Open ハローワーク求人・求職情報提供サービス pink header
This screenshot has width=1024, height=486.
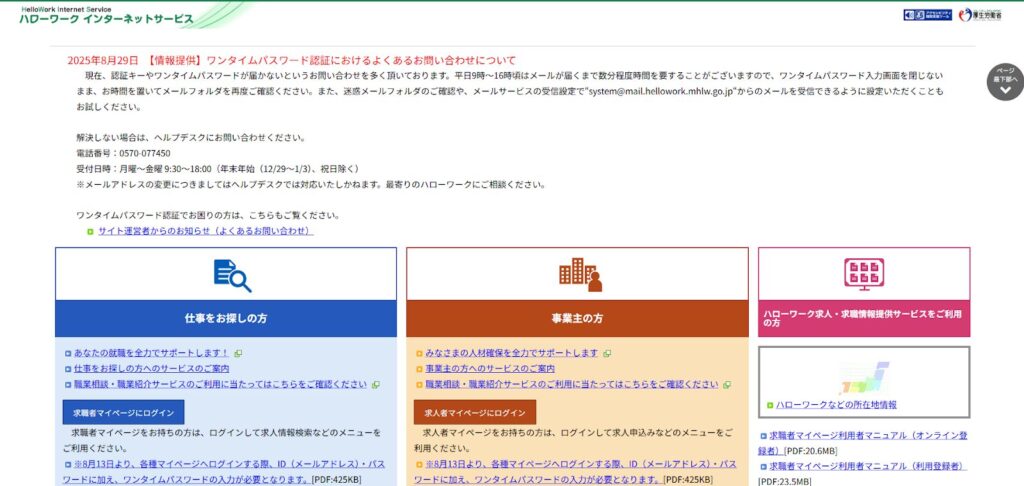pyautogui.click(x=863, y=318)
